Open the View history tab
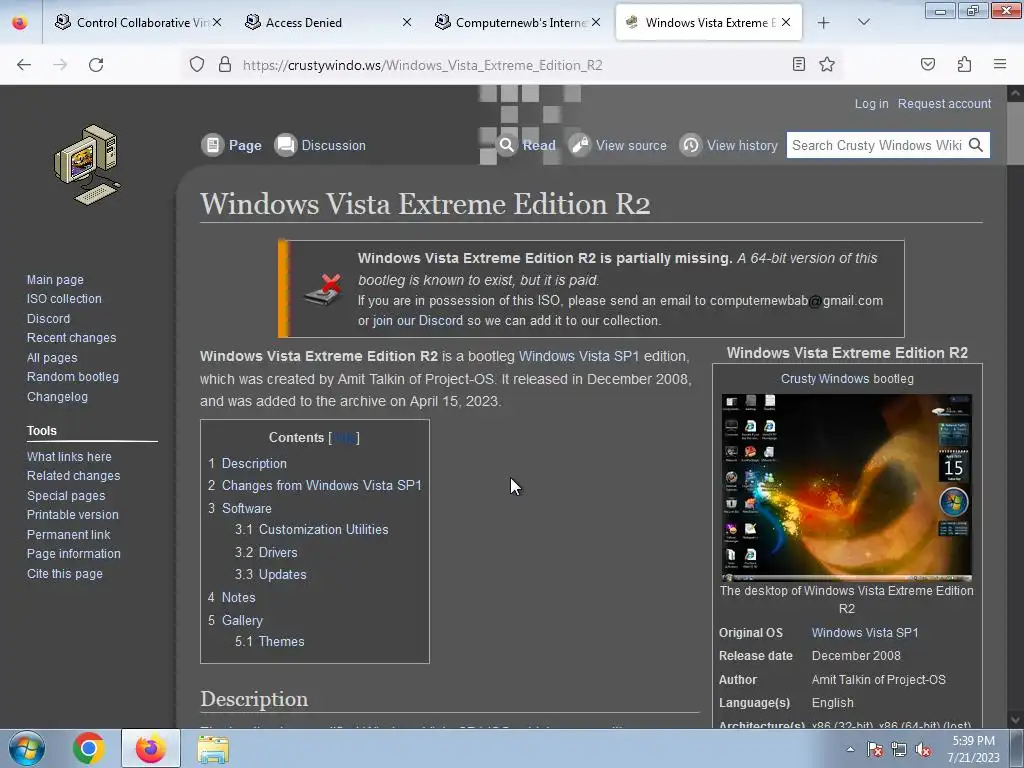 coord(729,145)
